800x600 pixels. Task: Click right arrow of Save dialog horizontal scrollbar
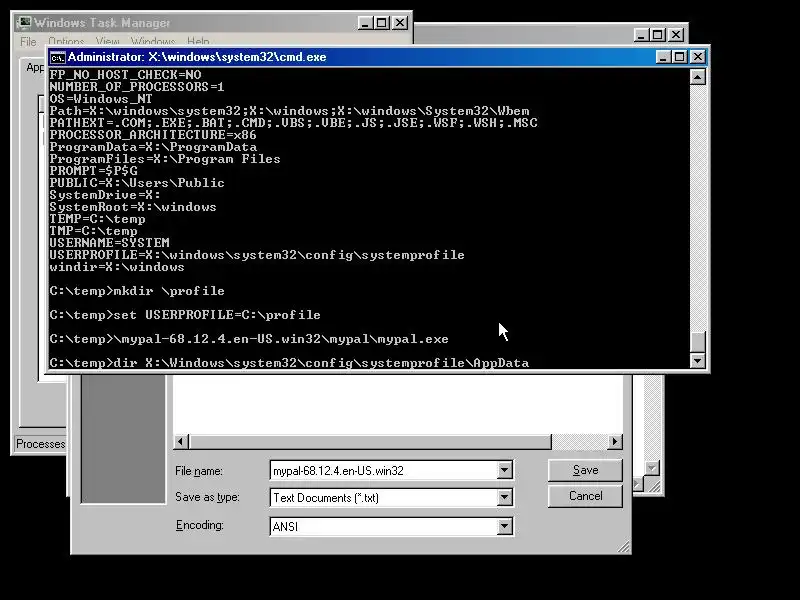pyautogui.click(x=615, y=441)
